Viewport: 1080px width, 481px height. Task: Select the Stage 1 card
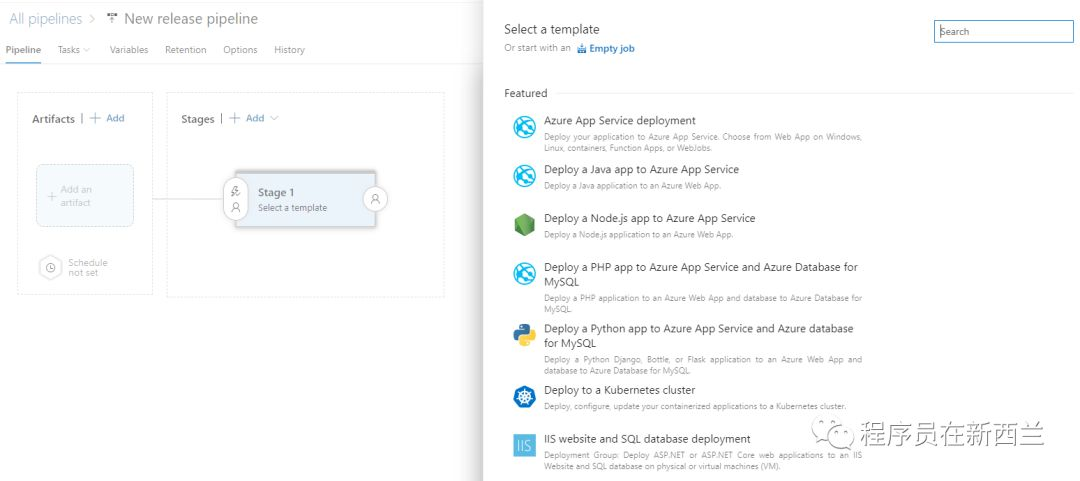(305, 199)
